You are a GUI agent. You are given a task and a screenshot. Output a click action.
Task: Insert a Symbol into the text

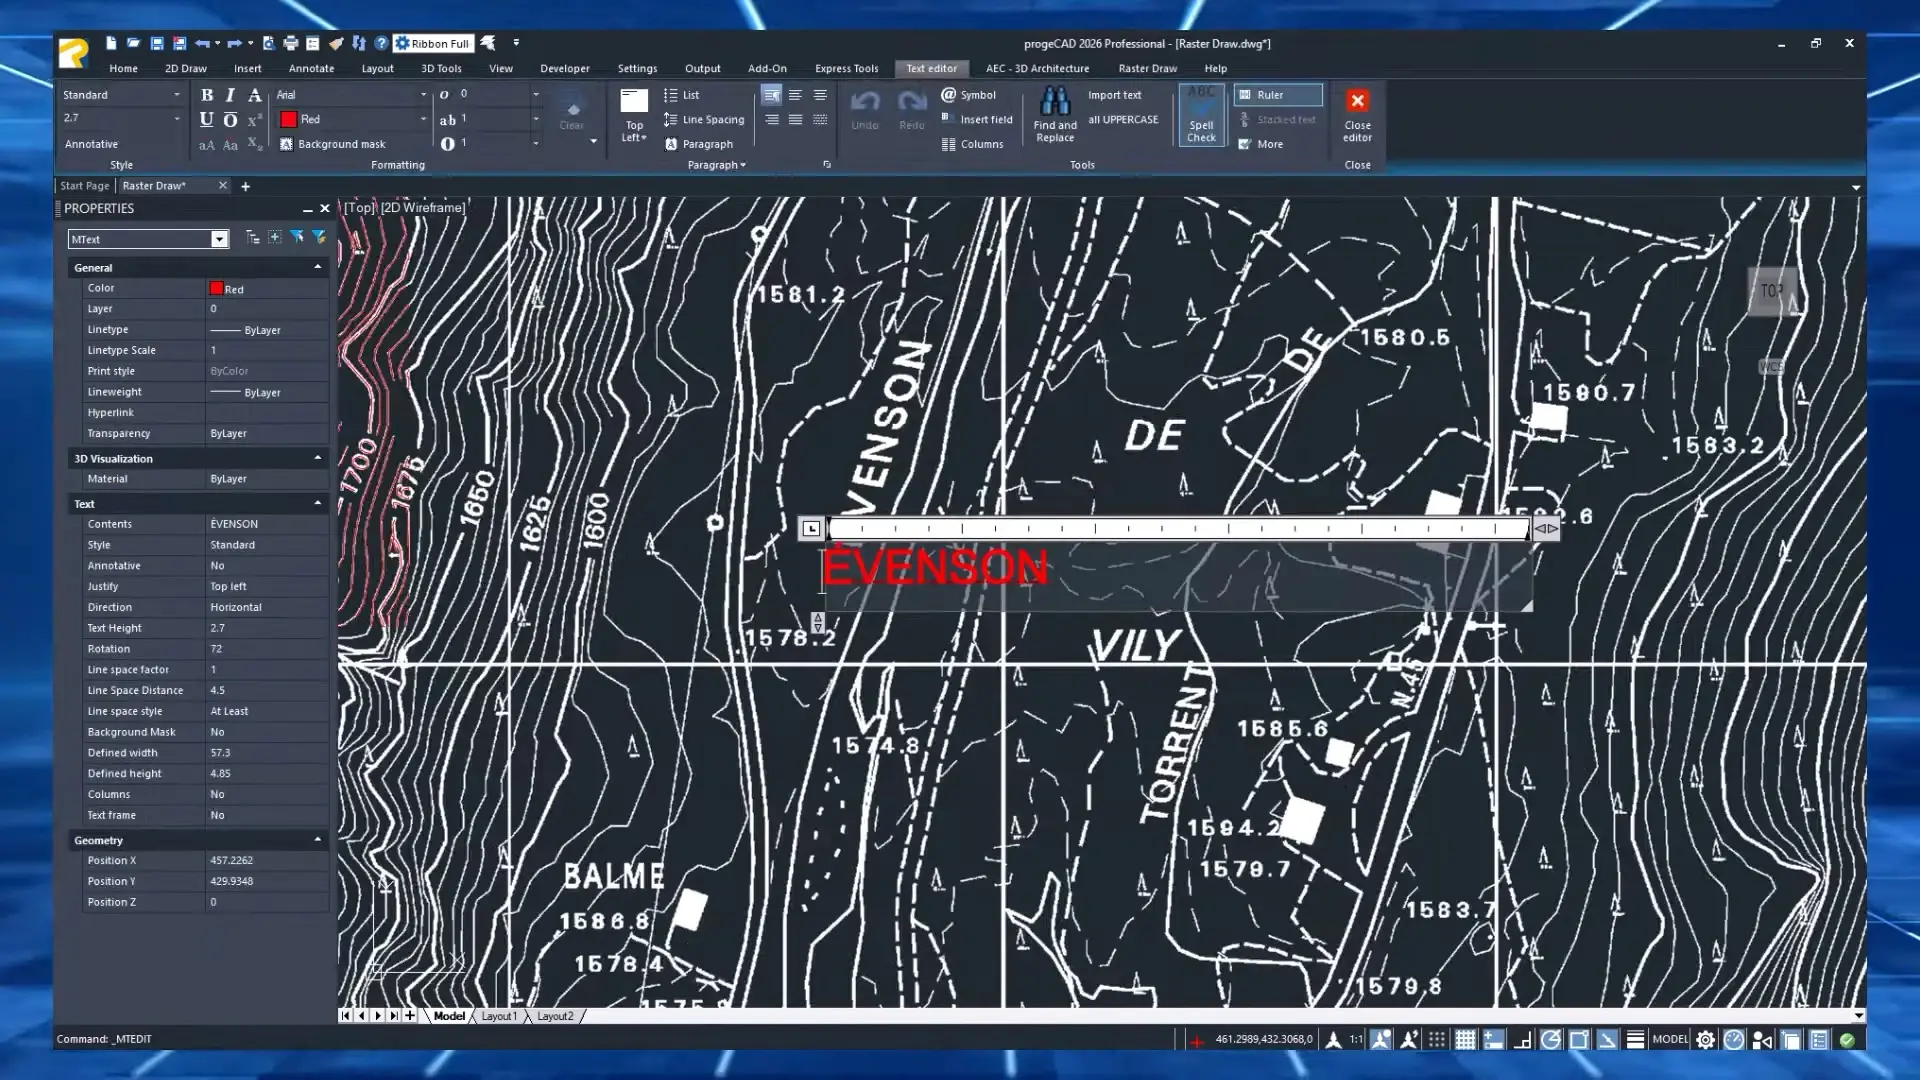pos(968,95)
